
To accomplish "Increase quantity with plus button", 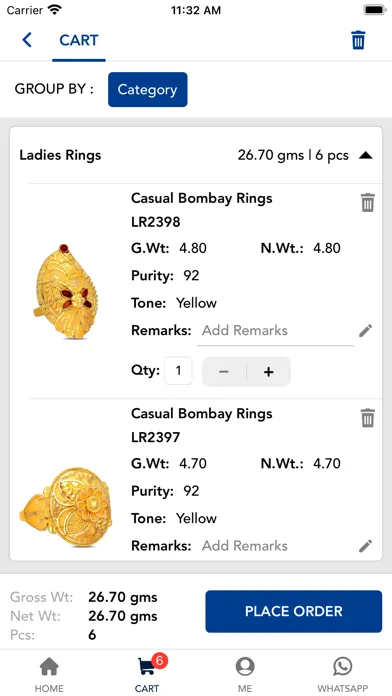I will pyautogui.click(x=269, y=372).
